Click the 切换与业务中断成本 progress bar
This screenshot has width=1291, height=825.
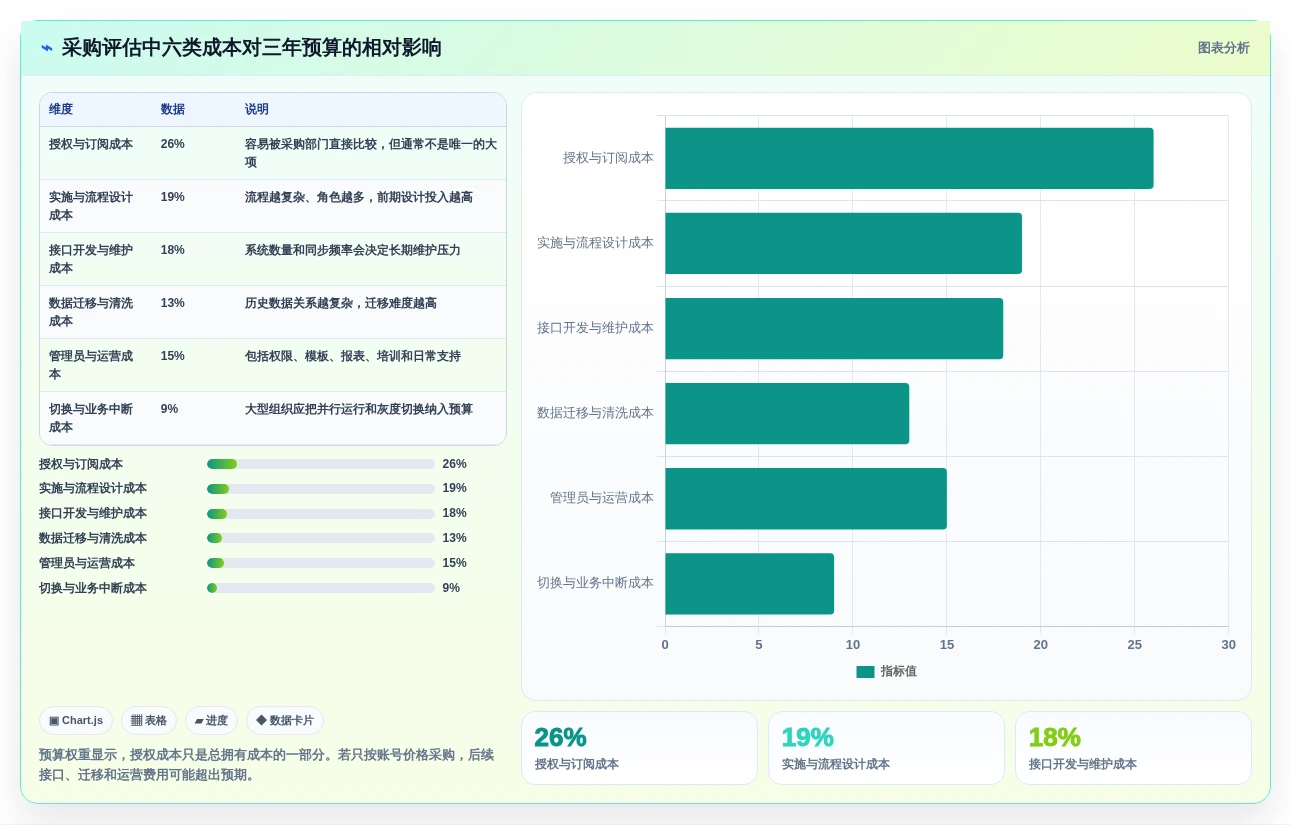click(320, 588)
